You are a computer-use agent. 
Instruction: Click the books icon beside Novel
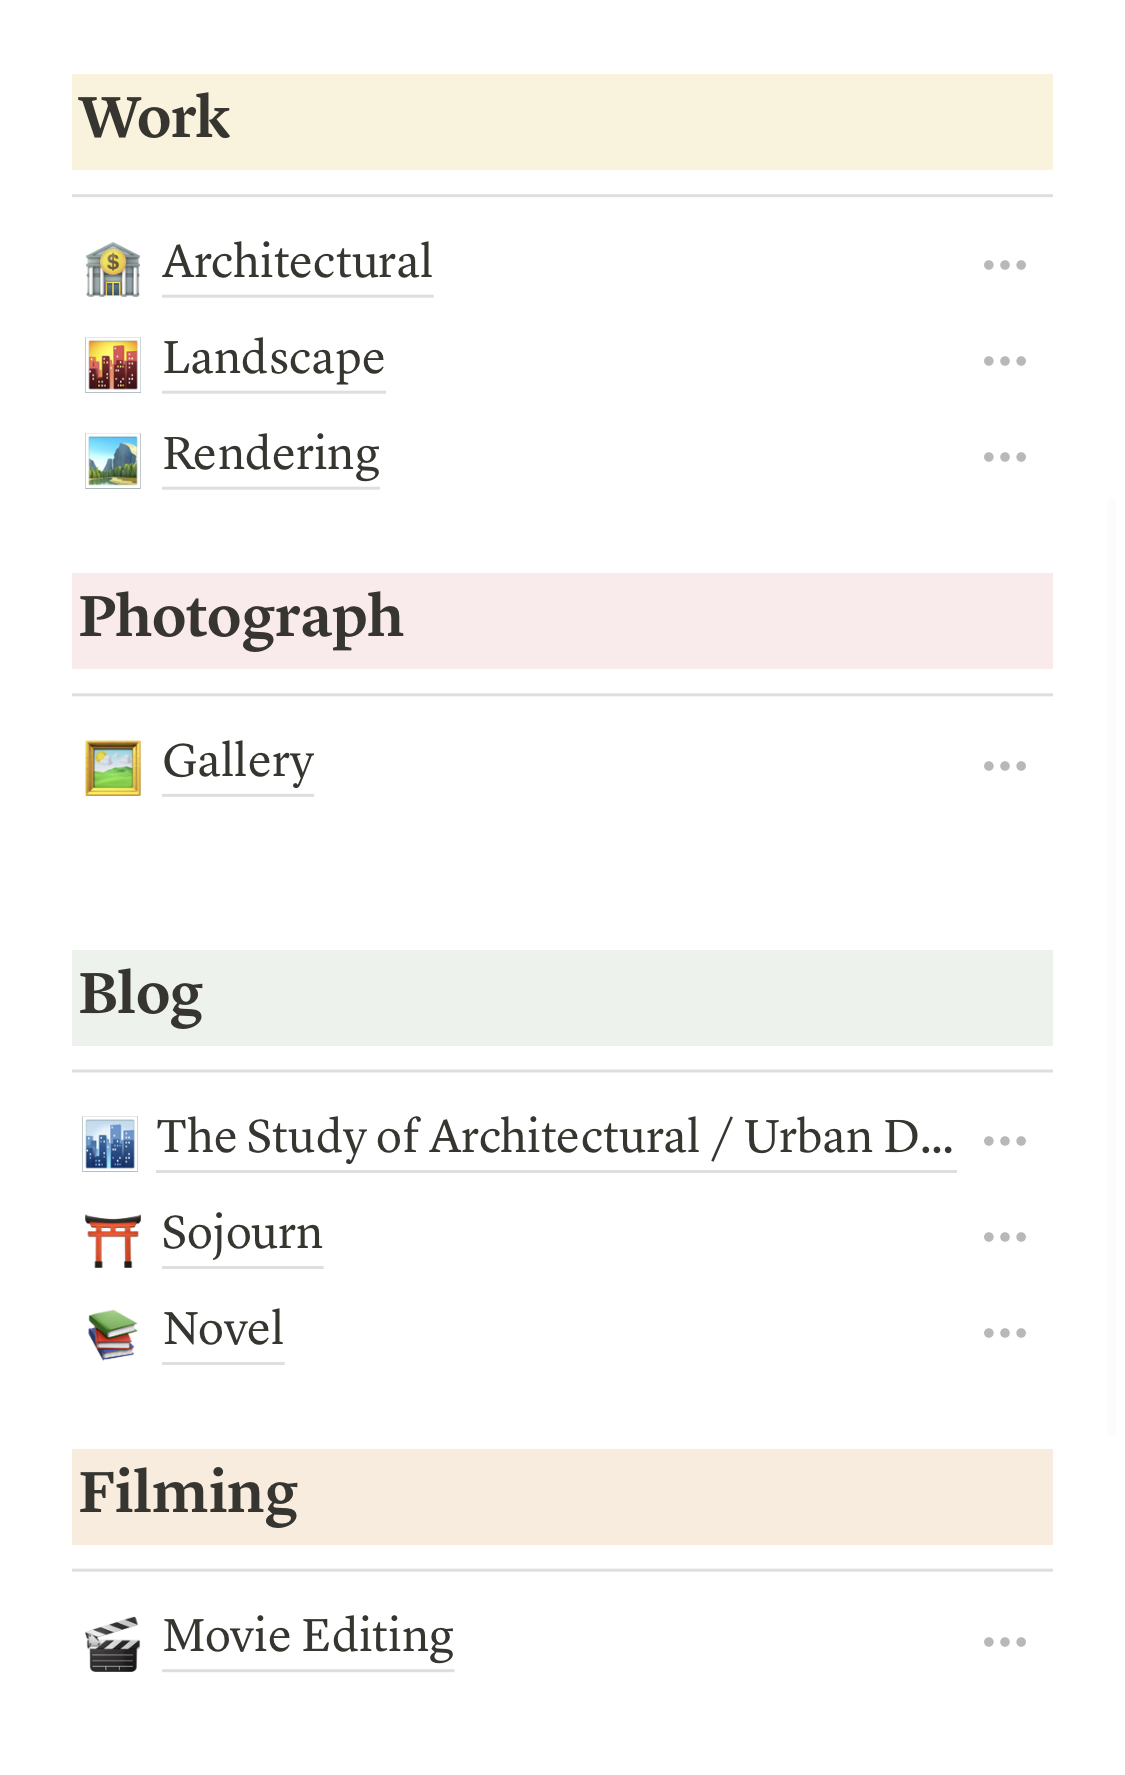pyautogui.click(x=112, y=1335)
